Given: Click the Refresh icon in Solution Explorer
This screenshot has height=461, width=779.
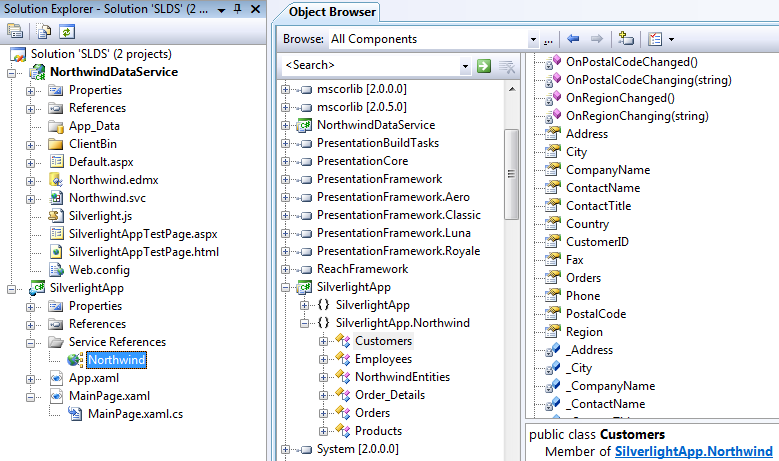Looking at the screenshot, I should point(67,32).
